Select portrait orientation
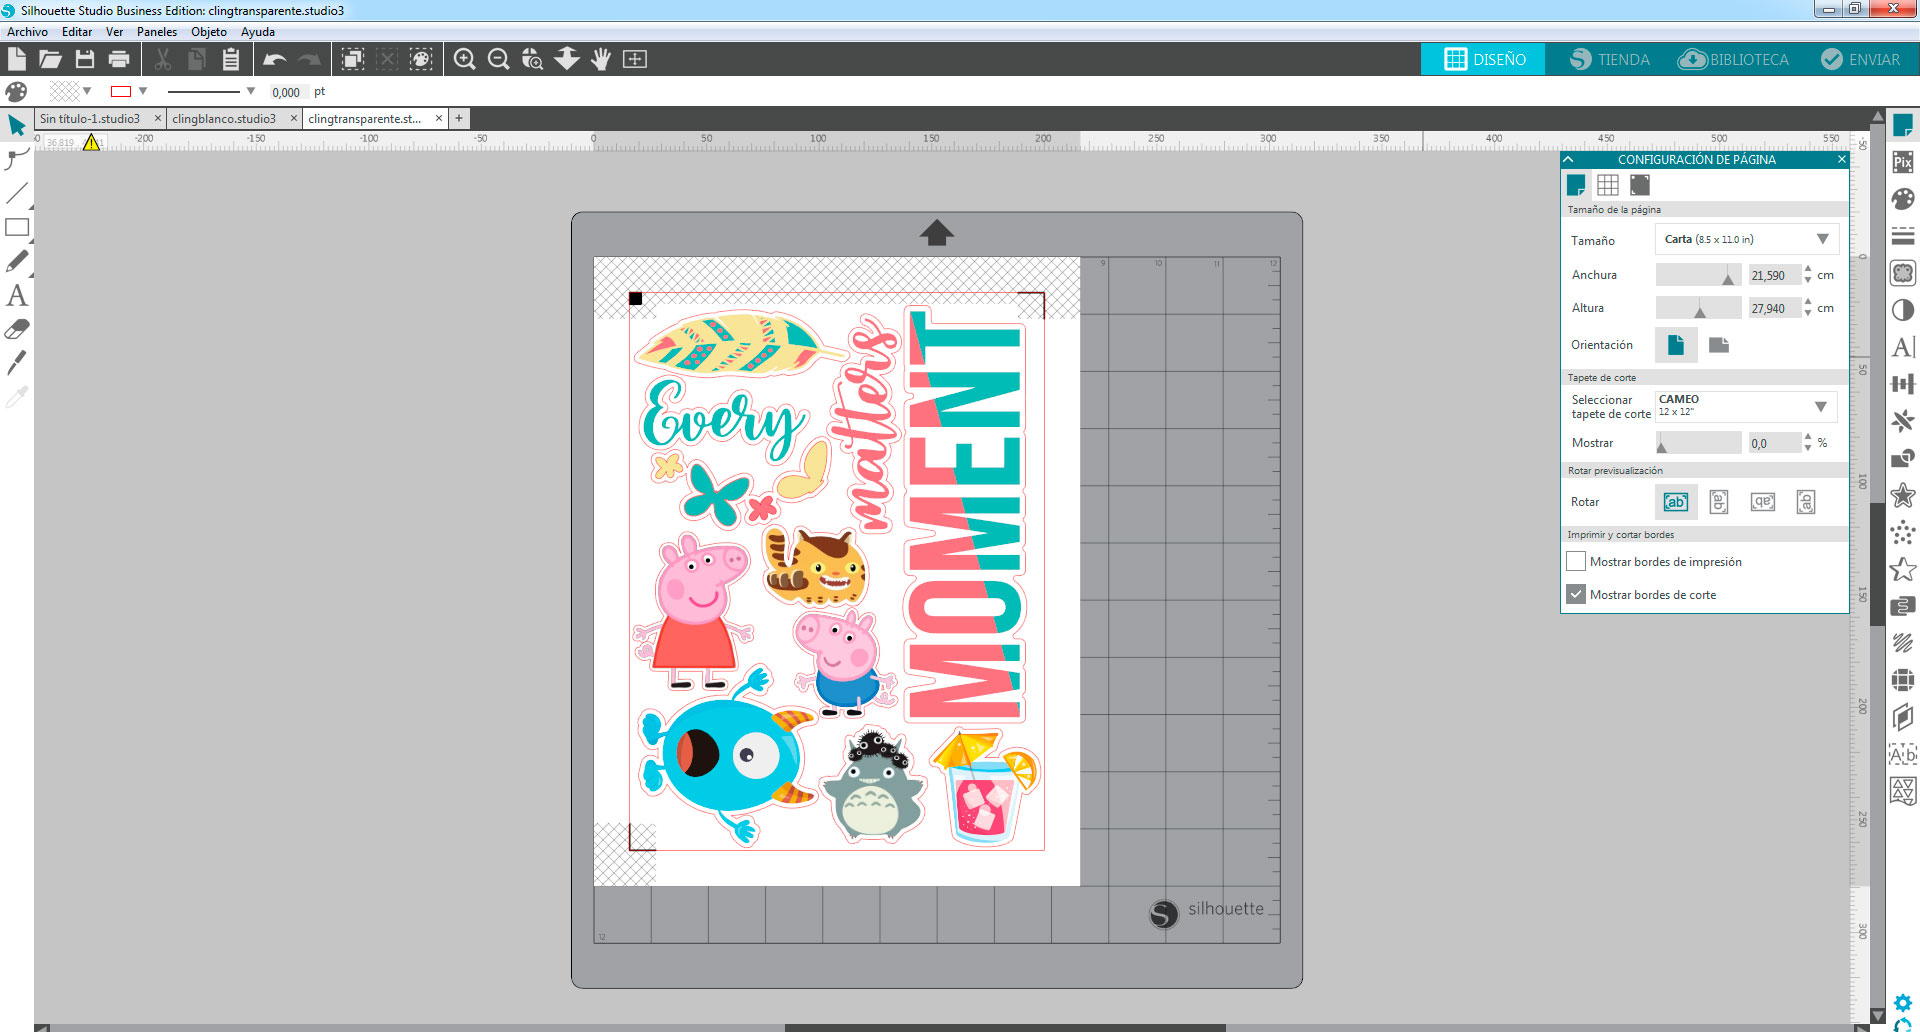1920x1032 pixels. tap(1676, 345)
